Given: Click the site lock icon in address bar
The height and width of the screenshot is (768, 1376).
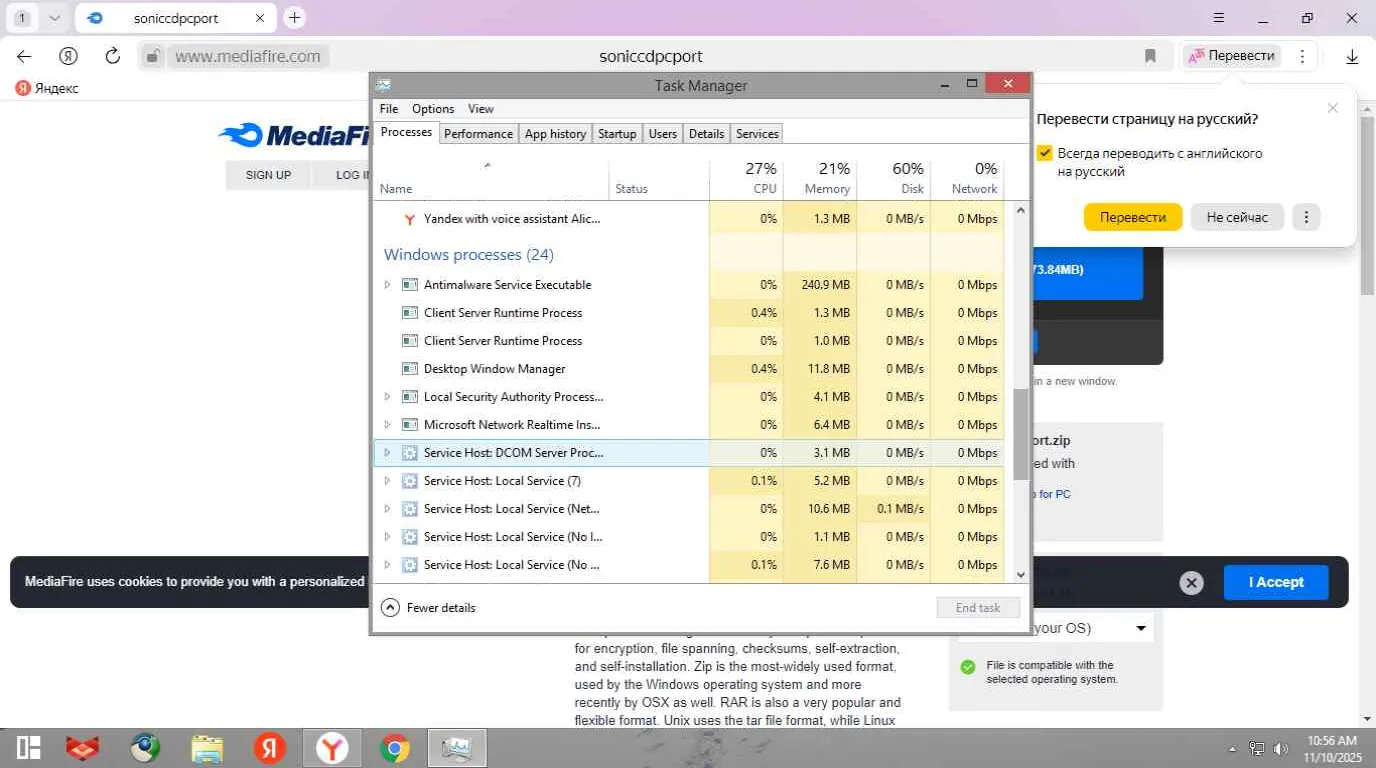Looking at the screenshot, I should 152,56.
